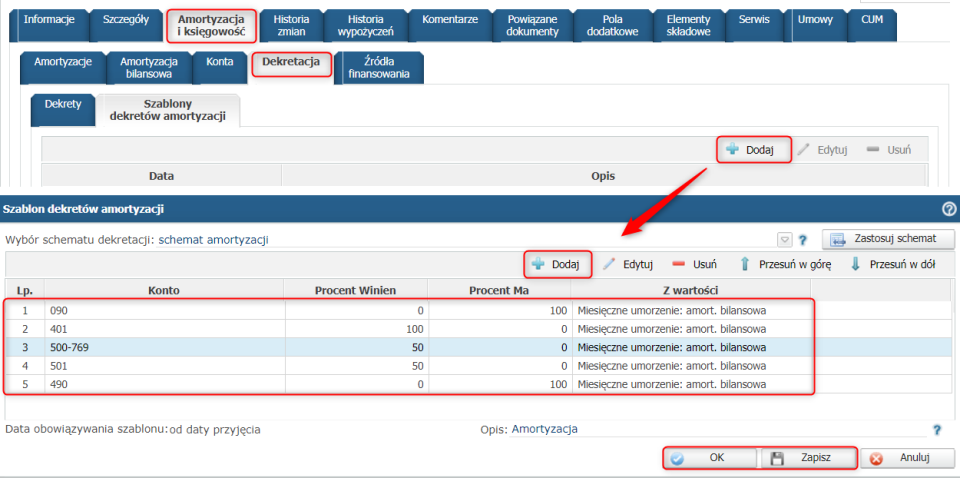
Task: Click Zastosuj schemat button
Action: 888,239
